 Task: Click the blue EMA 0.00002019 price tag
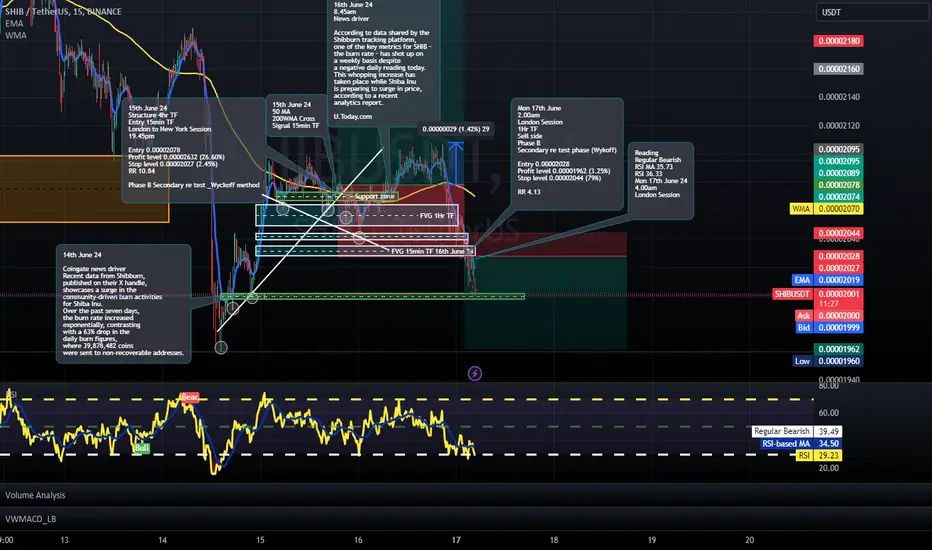pos(827,280)
